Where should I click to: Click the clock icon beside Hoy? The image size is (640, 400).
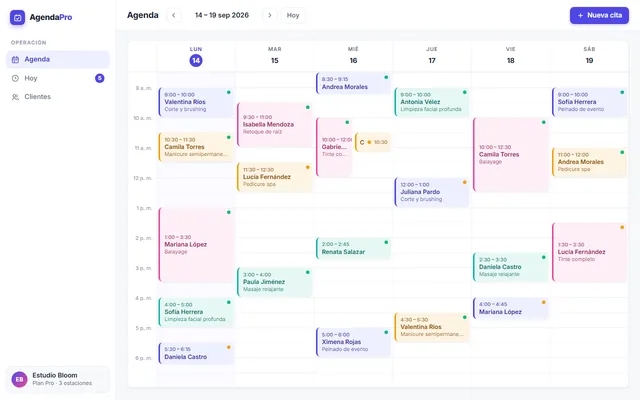[16, 78]
